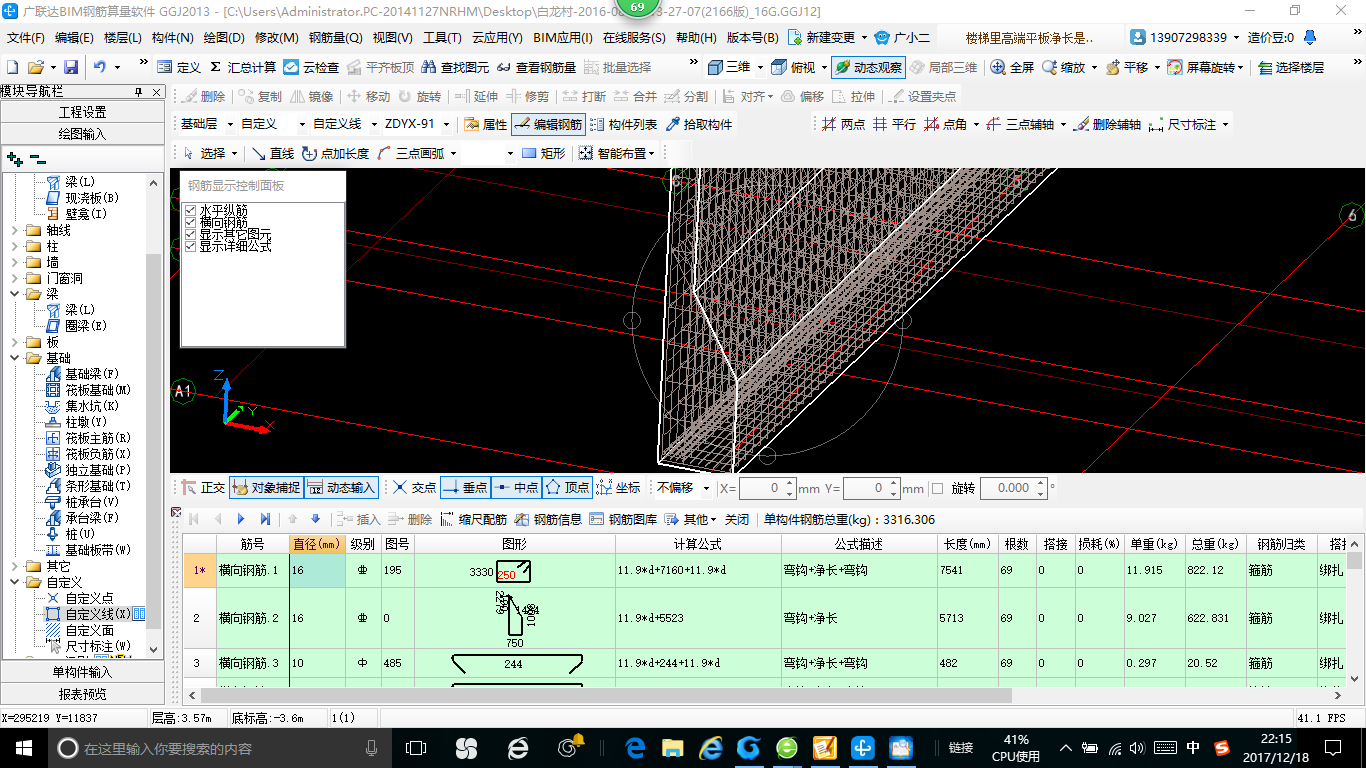Viewport: 1366px width, 768px height.
Task: Click the undo arrow icon
Action: [x=100, y=67]
